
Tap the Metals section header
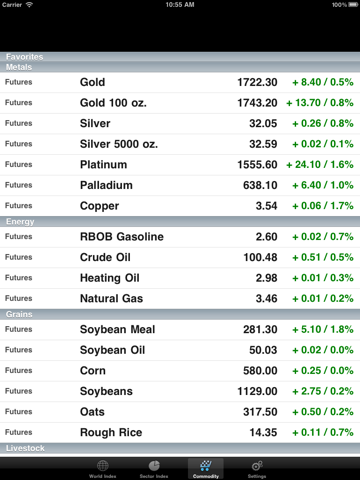pyautogui.click(x=180, y=67)
